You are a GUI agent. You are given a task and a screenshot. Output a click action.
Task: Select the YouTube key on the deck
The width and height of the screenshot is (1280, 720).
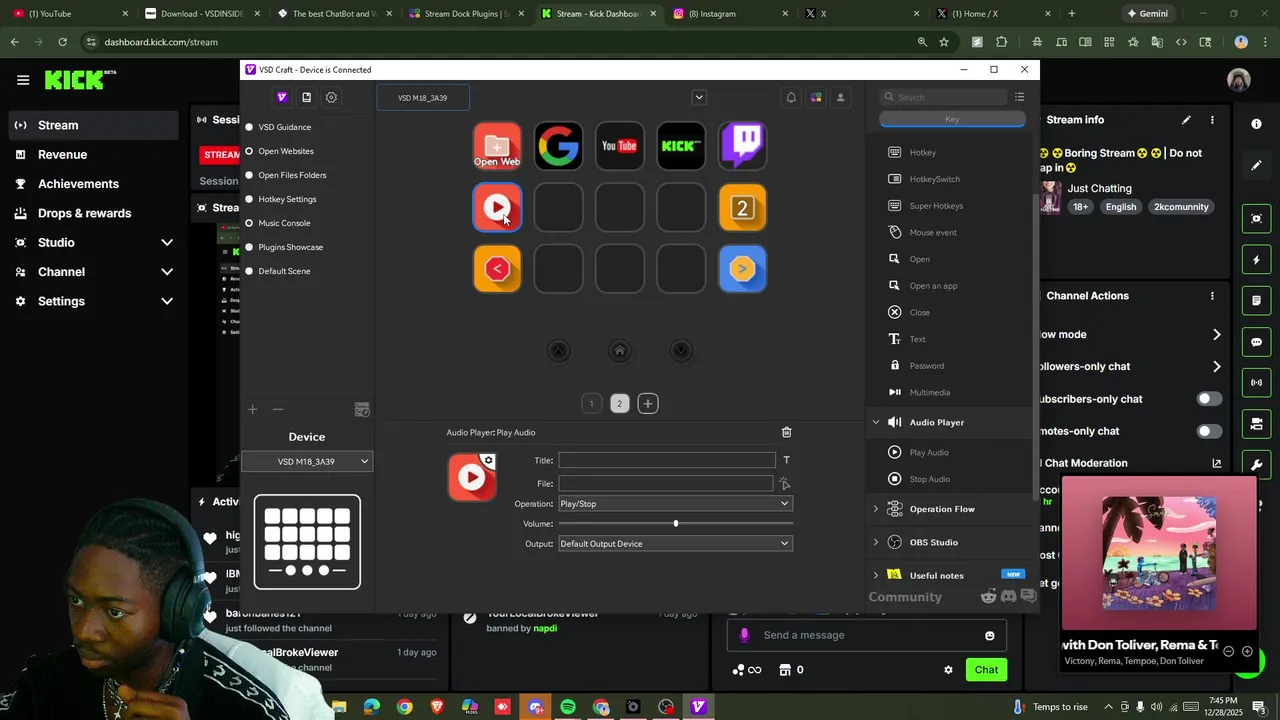point(619,146)
